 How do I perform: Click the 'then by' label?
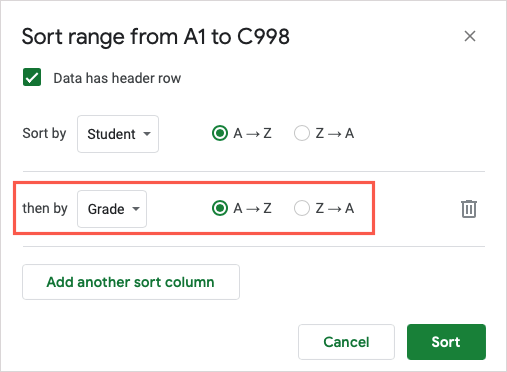pyautogui.click(x=45, y=209)
